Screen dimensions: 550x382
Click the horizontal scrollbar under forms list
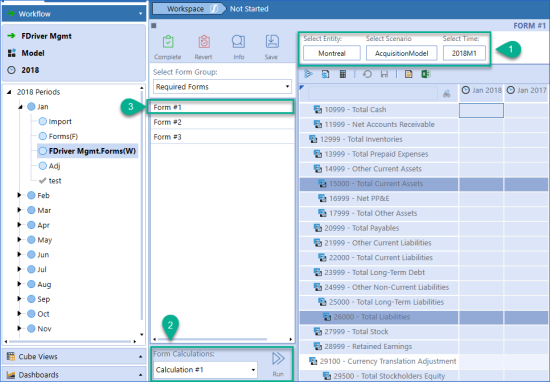[x=212, y=339]
